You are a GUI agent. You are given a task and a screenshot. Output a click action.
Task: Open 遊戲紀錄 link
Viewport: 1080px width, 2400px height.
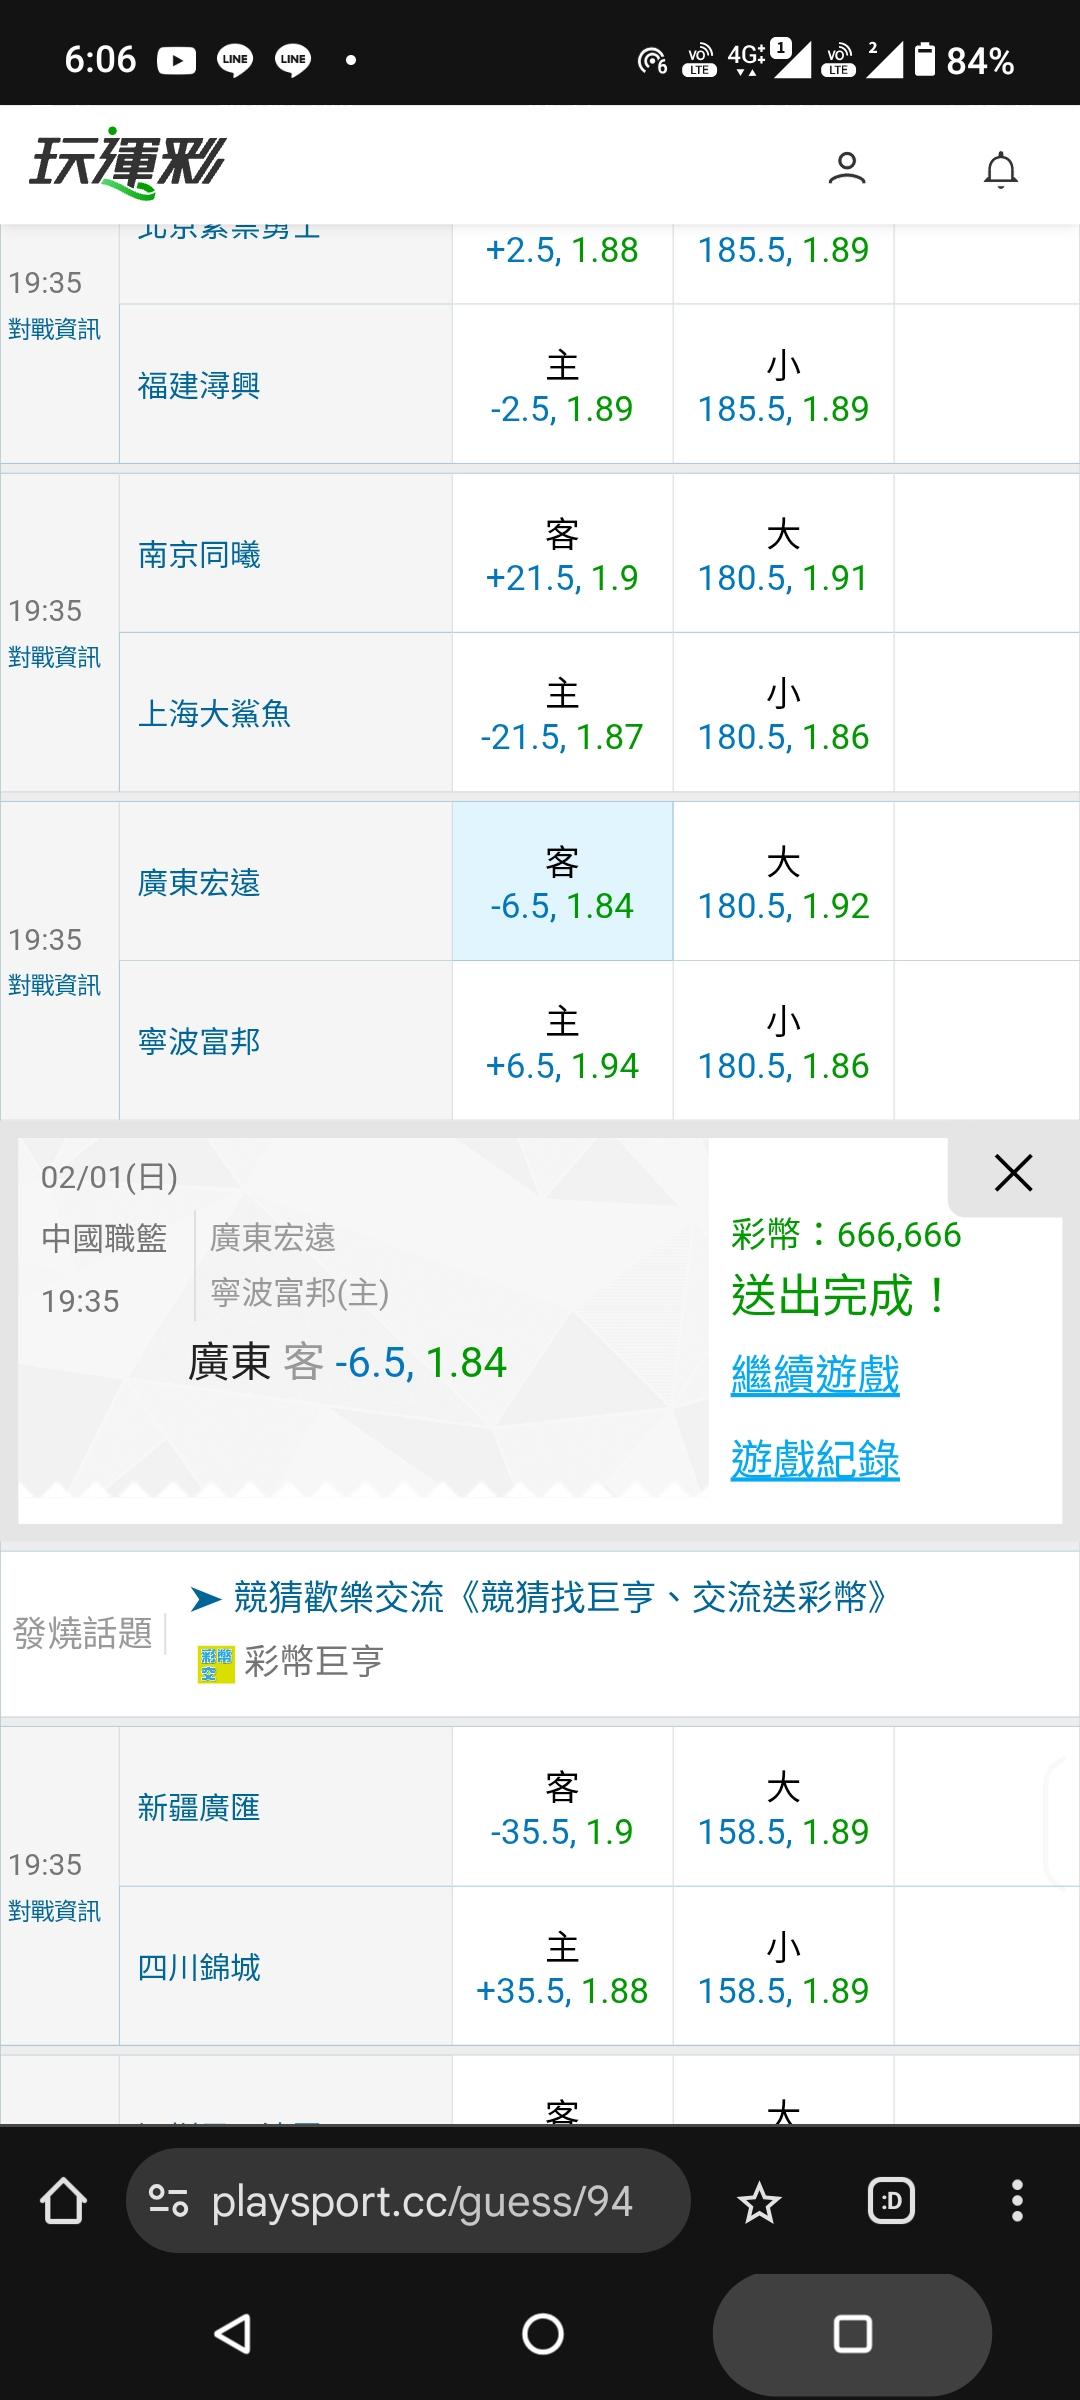tap(815, 1460)
